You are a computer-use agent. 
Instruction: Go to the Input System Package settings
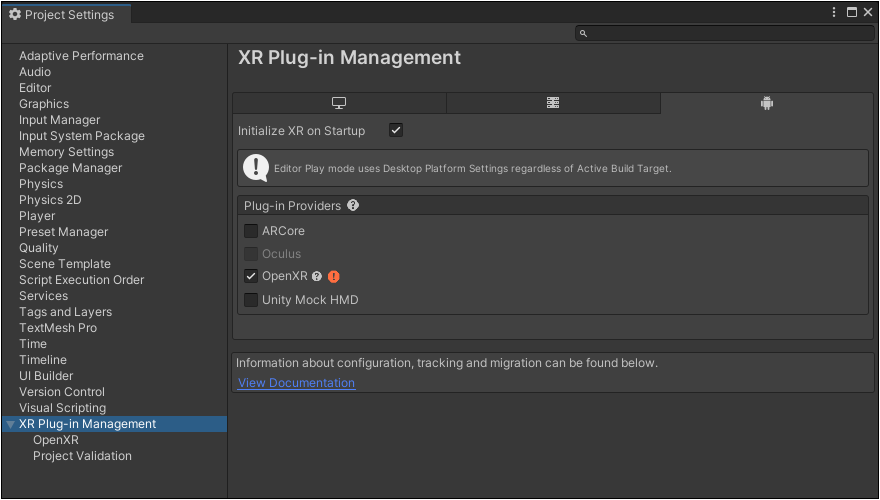click(82, 136)
